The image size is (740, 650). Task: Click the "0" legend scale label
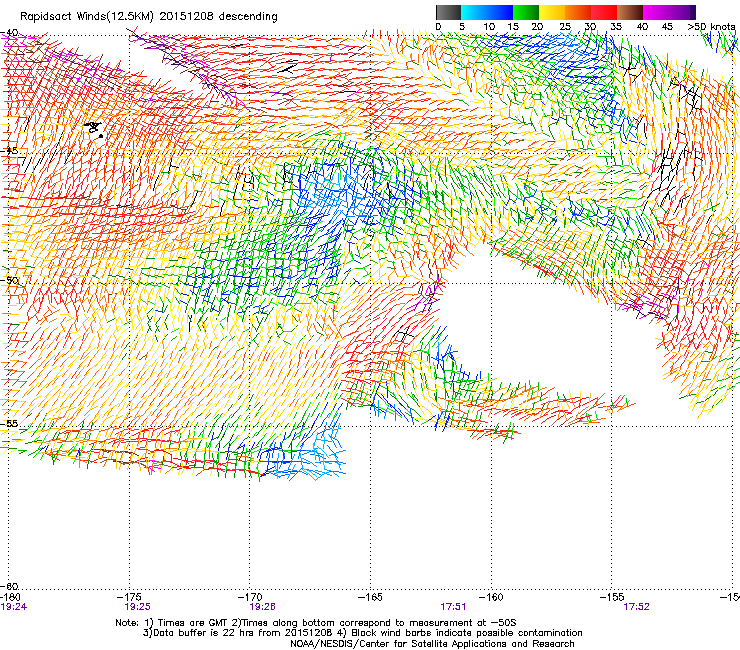[x=438, y=27]
